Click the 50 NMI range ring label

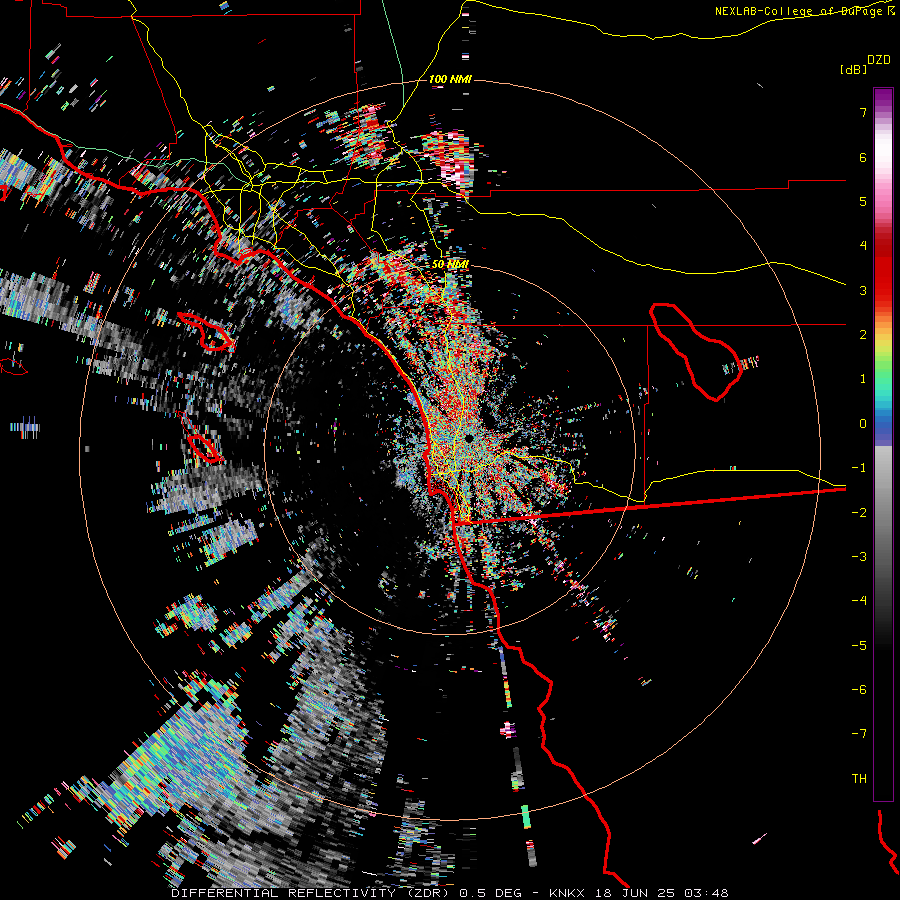click(451, 264)
